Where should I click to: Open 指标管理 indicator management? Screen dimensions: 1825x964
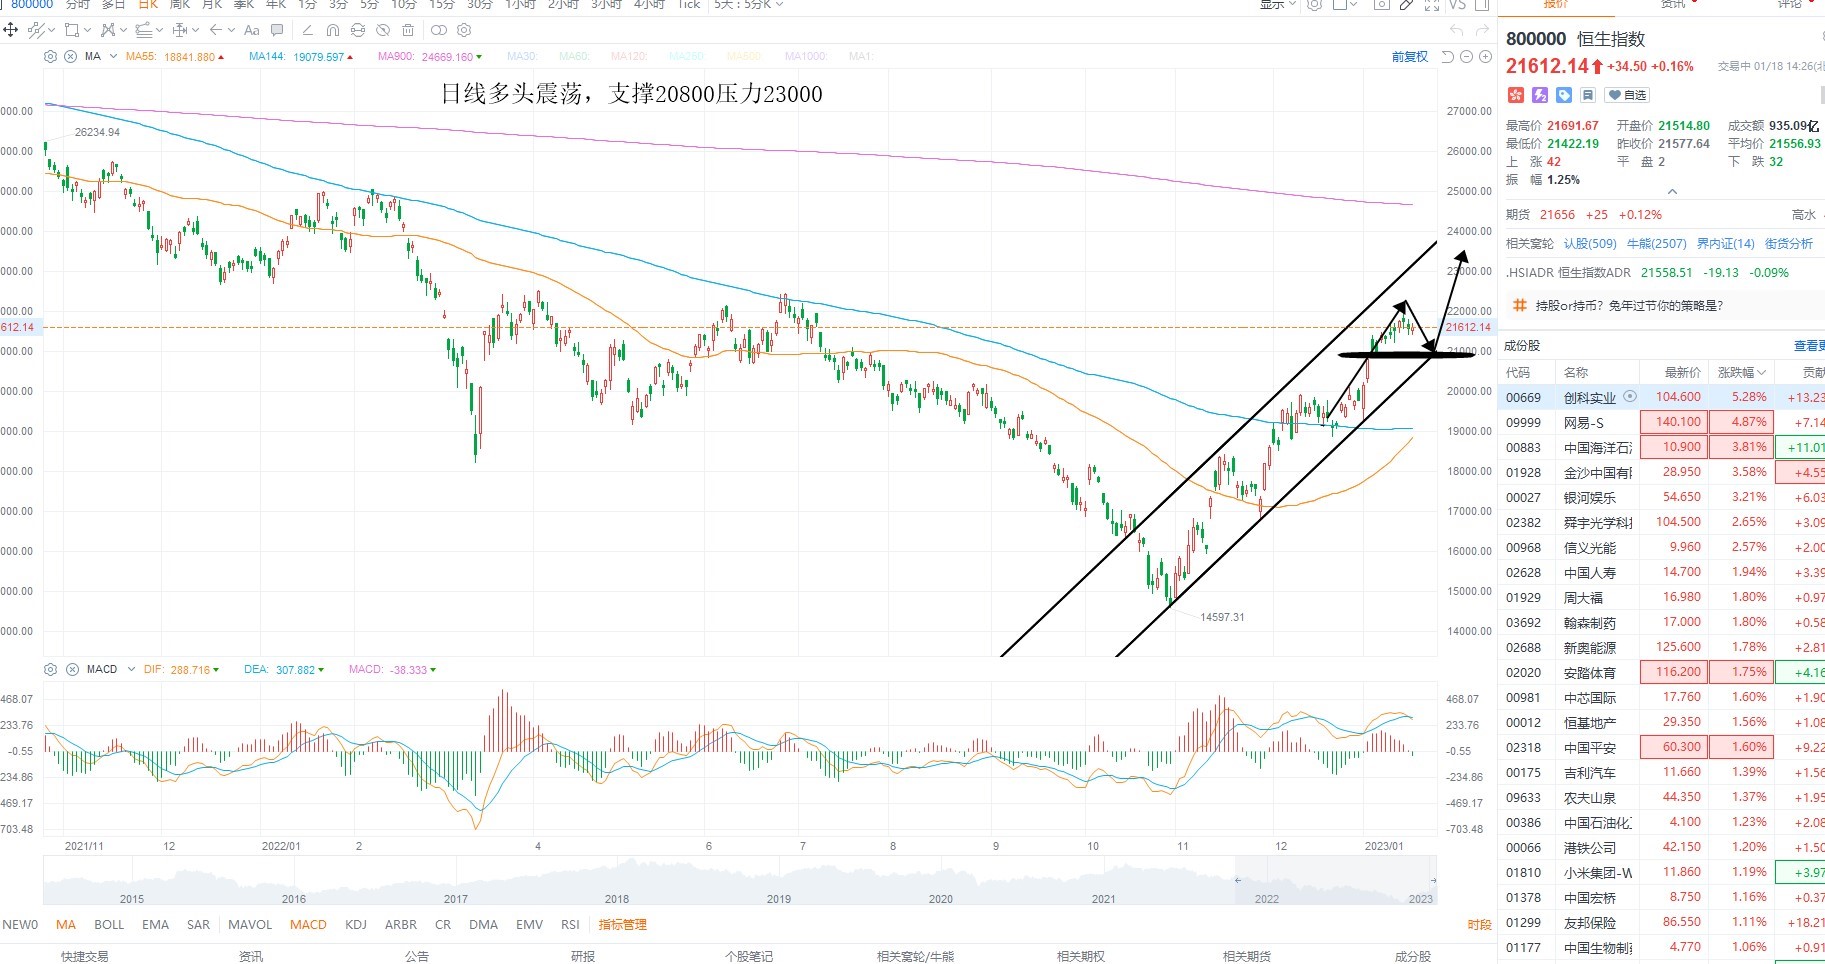point(622,924)
